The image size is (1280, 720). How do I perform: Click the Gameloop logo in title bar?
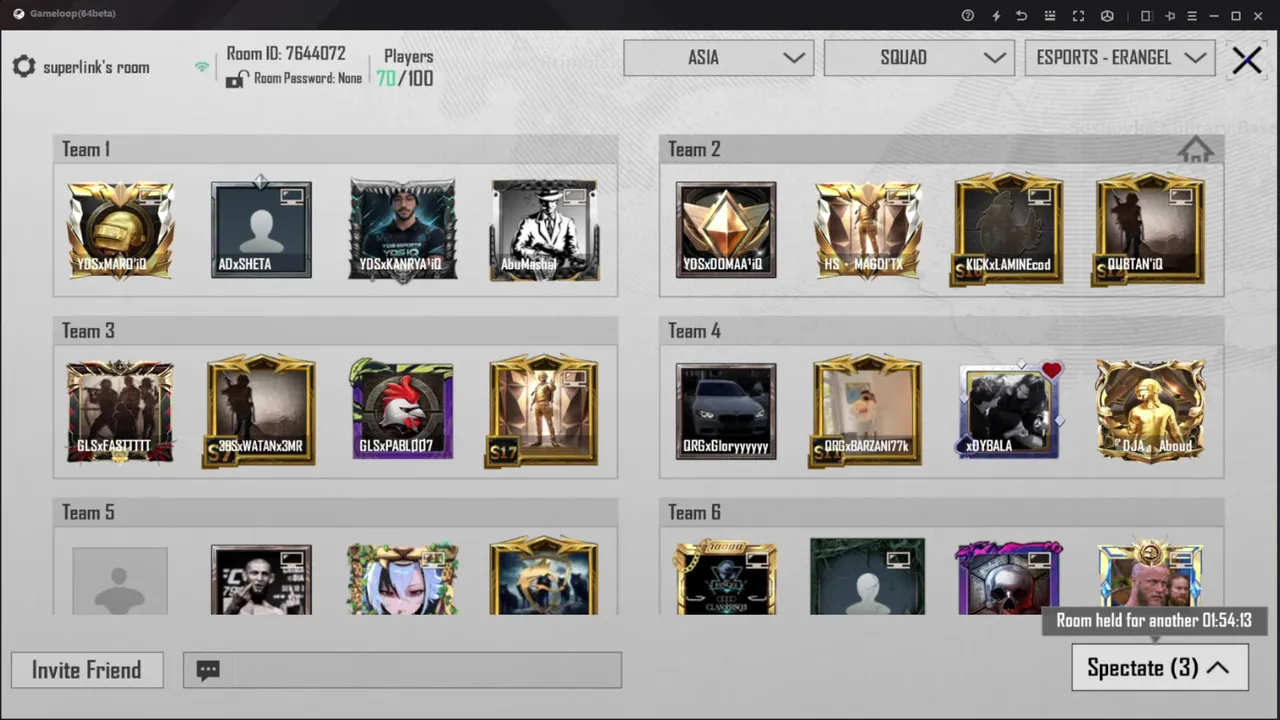click(19, 14)
